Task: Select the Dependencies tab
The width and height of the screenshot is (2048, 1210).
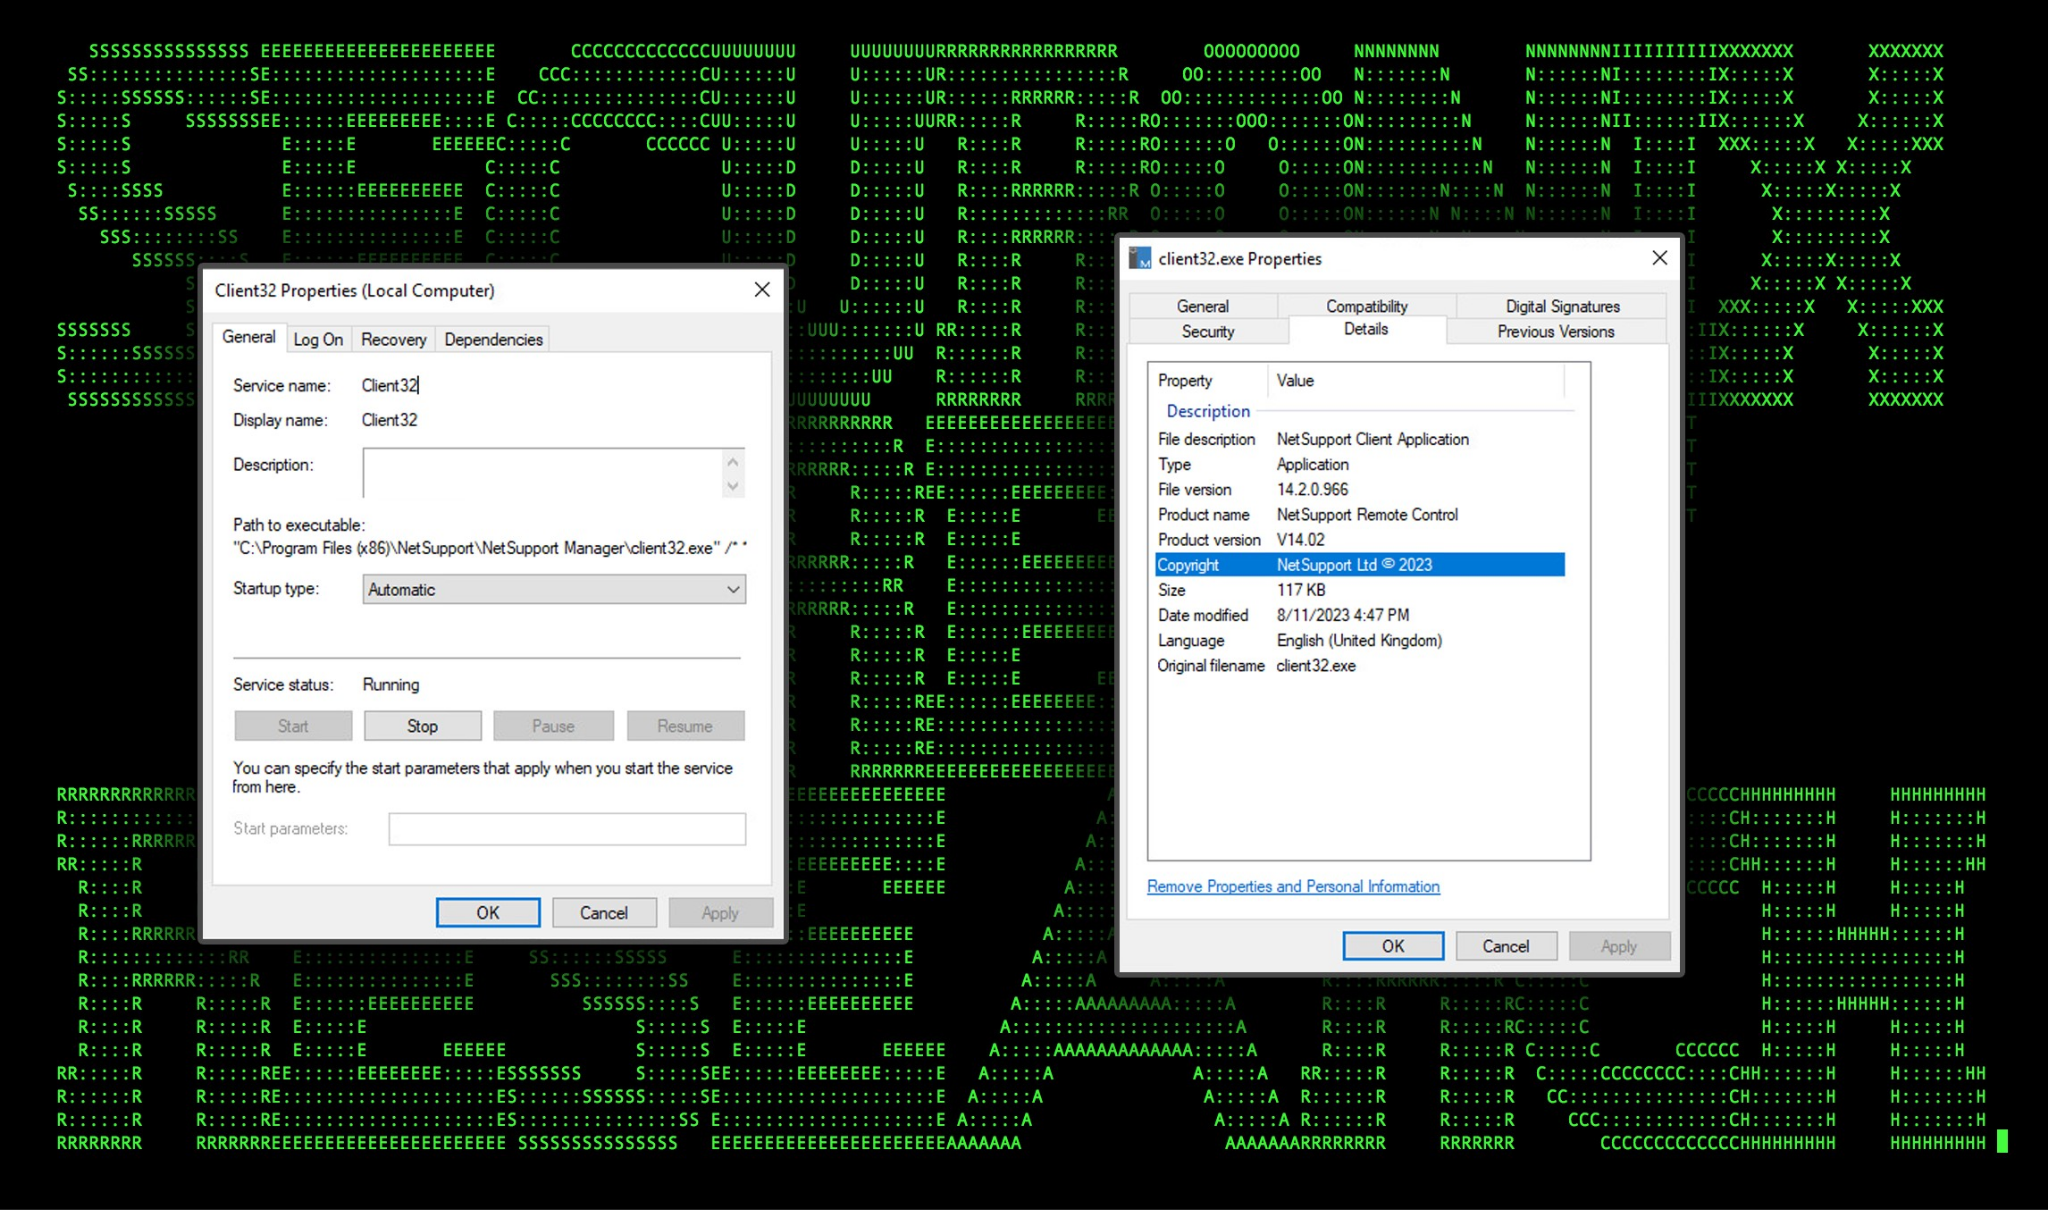Action: point(493,340)
